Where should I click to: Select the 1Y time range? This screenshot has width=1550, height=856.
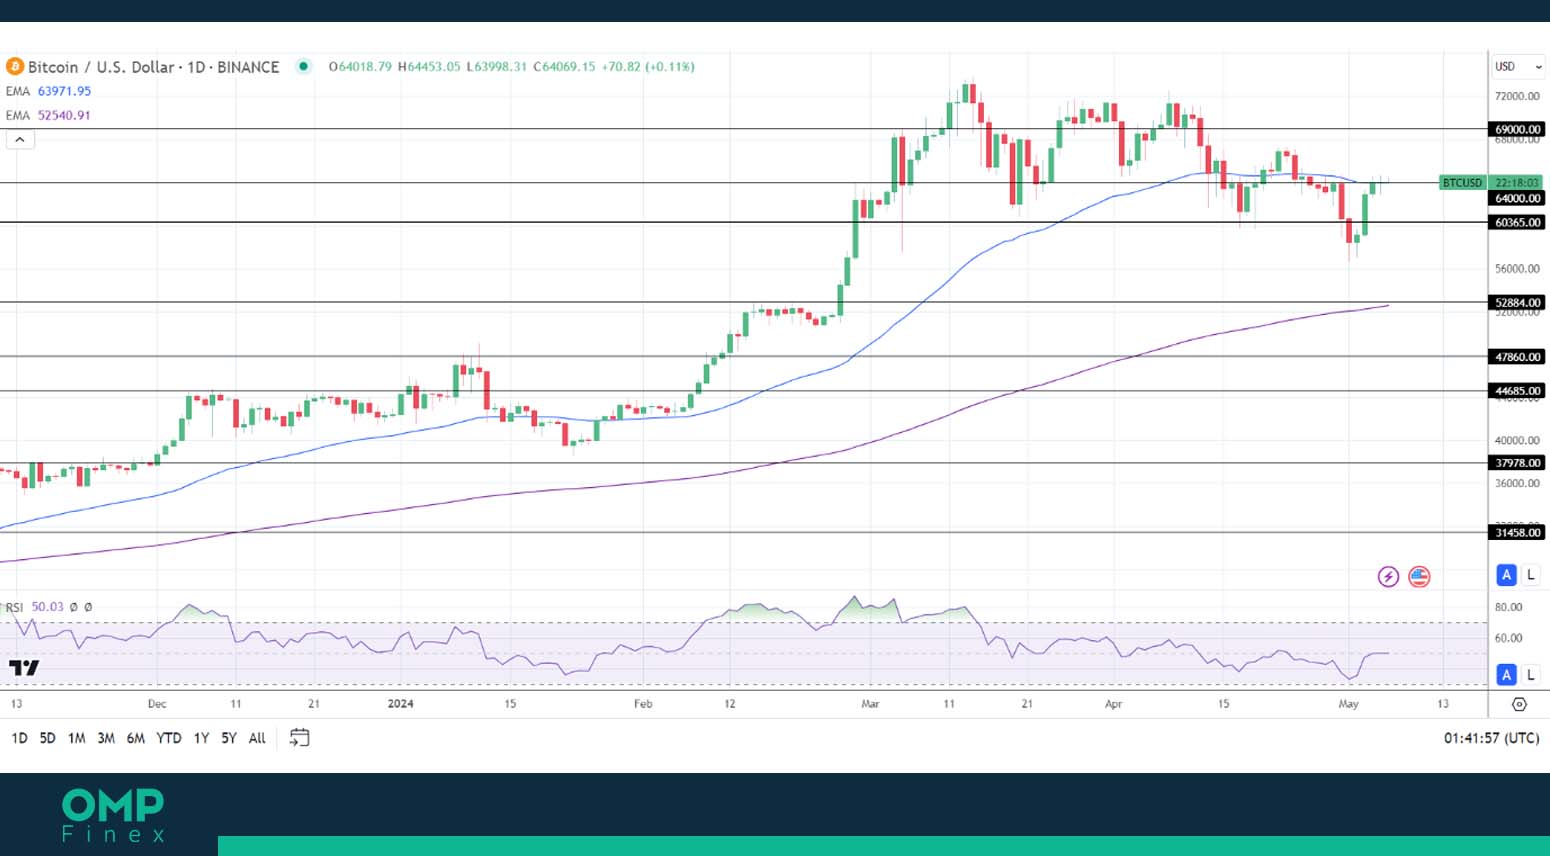pyautogui.click(x=201, y=738)
